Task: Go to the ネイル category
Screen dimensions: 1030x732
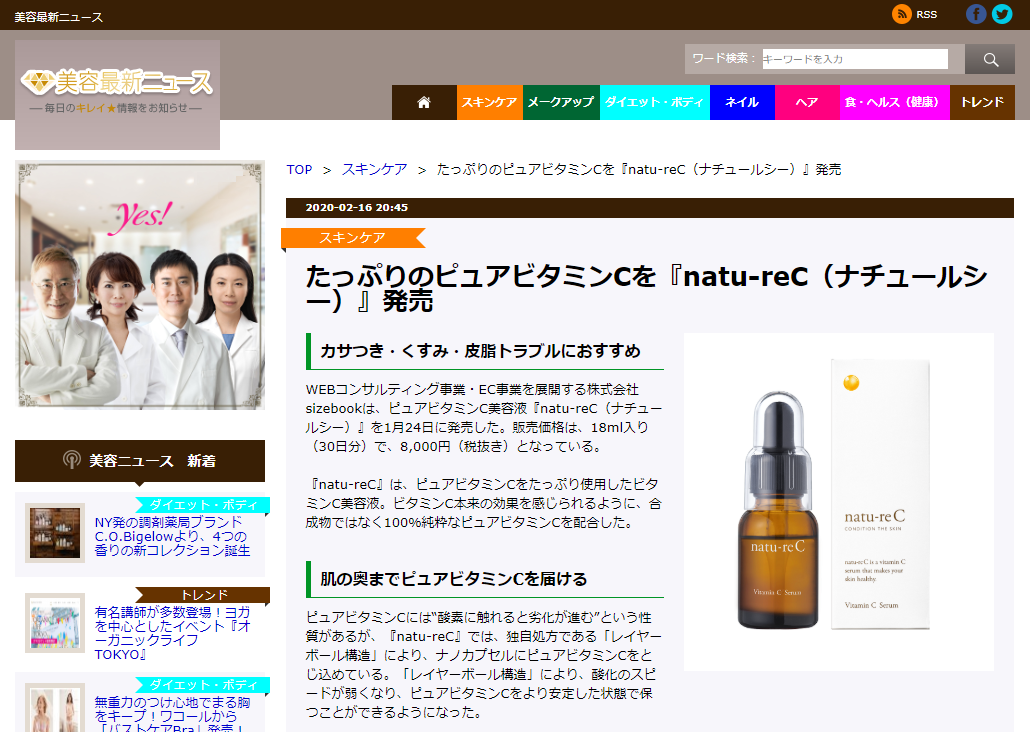Action: [742, 102]
